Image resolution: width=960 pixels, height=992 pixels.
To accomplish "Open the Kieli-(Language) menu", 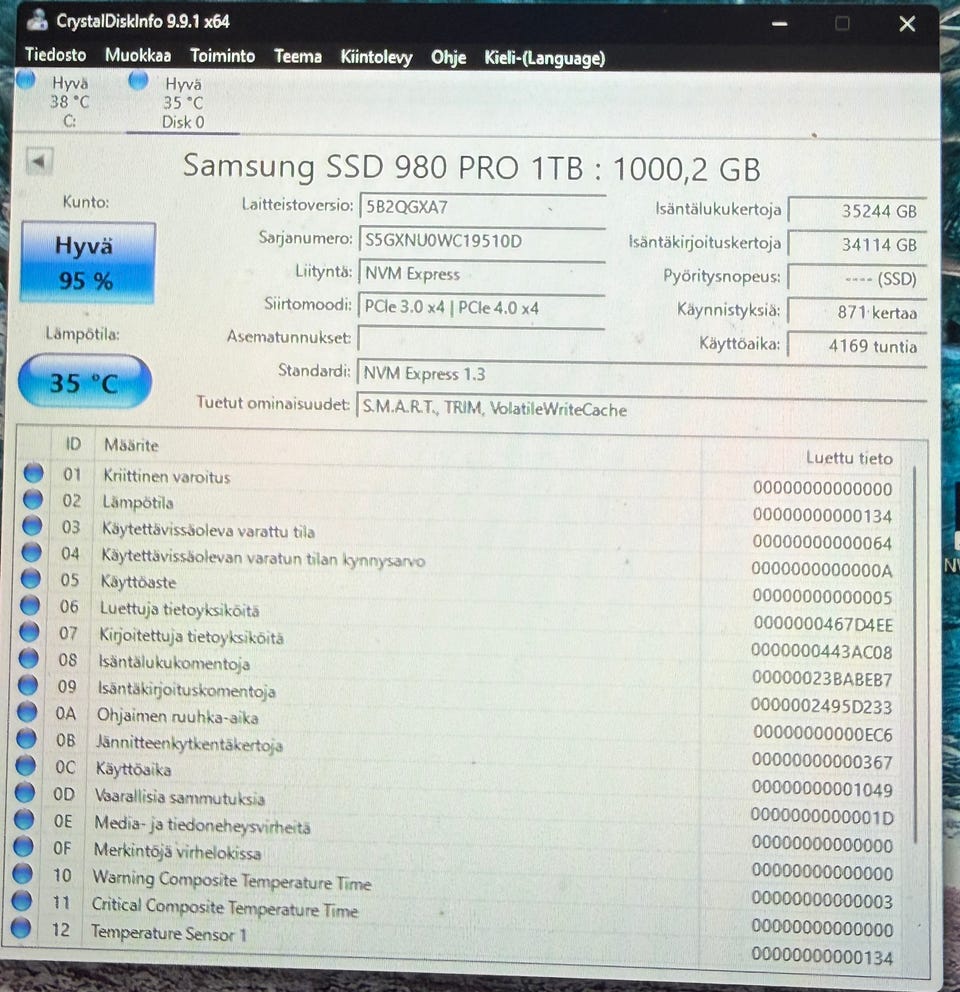I will coord(545,58).
